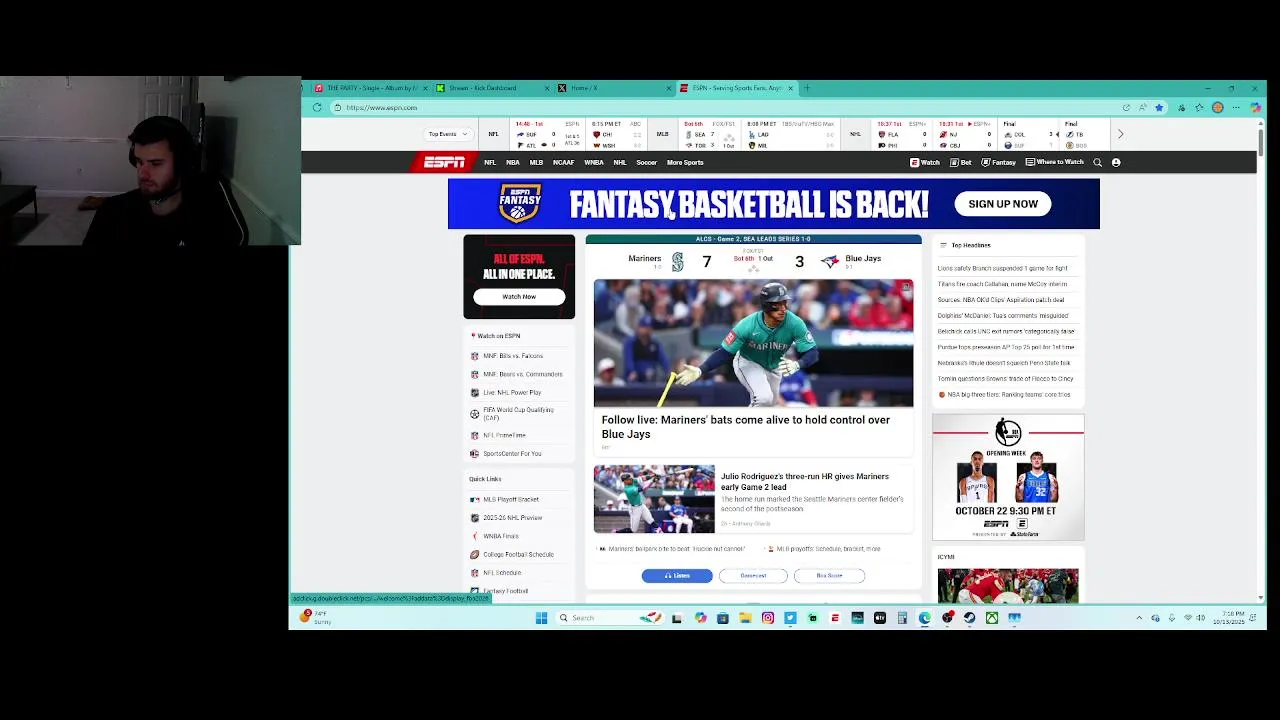The width and height of the screenshot is (1280, 720).
Task: Open the browser profile avatar icon
Action: tap(1217, 107)
